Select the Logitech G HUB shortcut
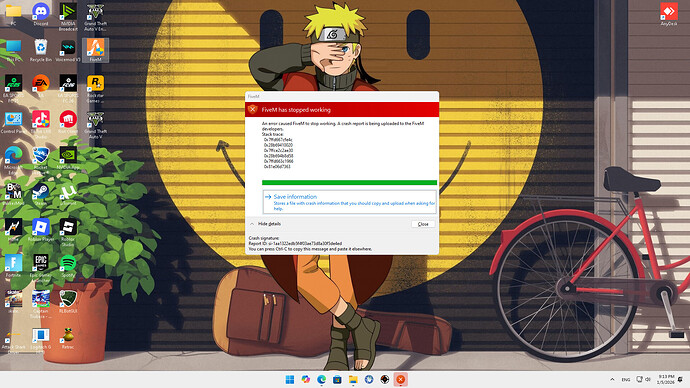This screenshot has width=690, height=388. click(x=41, y=340)
